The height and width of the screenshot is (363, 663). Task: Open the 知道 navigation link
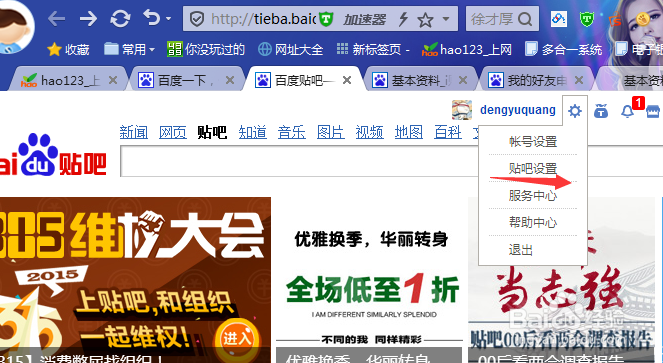coord(252,132)
